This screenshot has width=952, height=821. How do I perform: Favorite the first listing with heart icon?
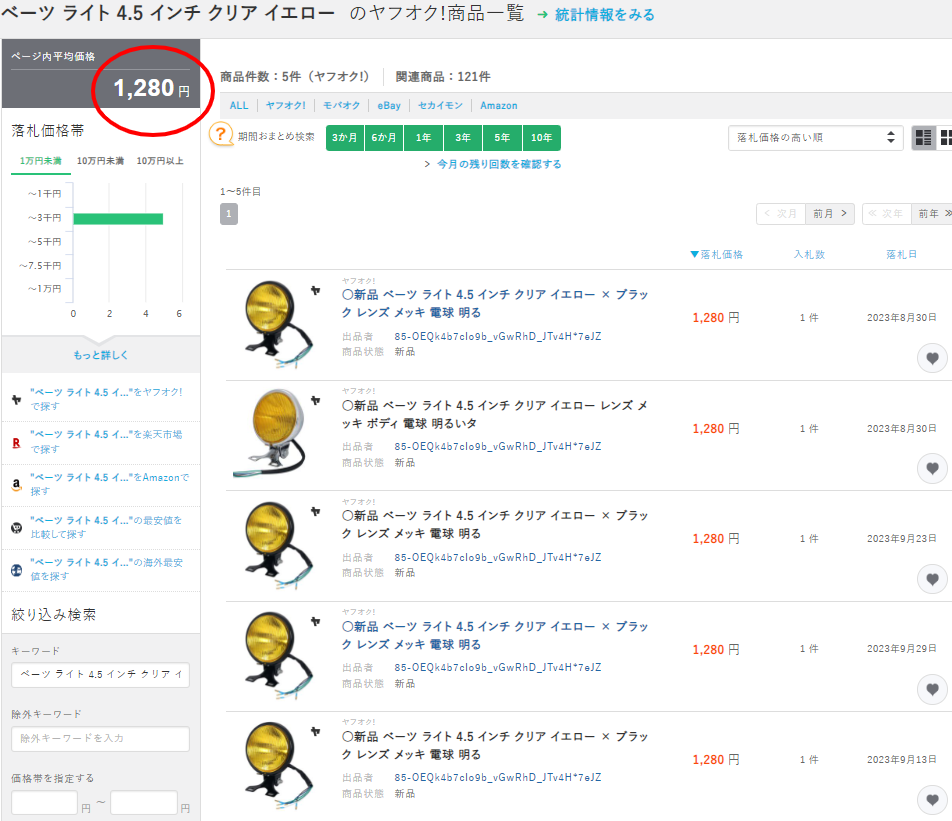[x=932, y=358]
